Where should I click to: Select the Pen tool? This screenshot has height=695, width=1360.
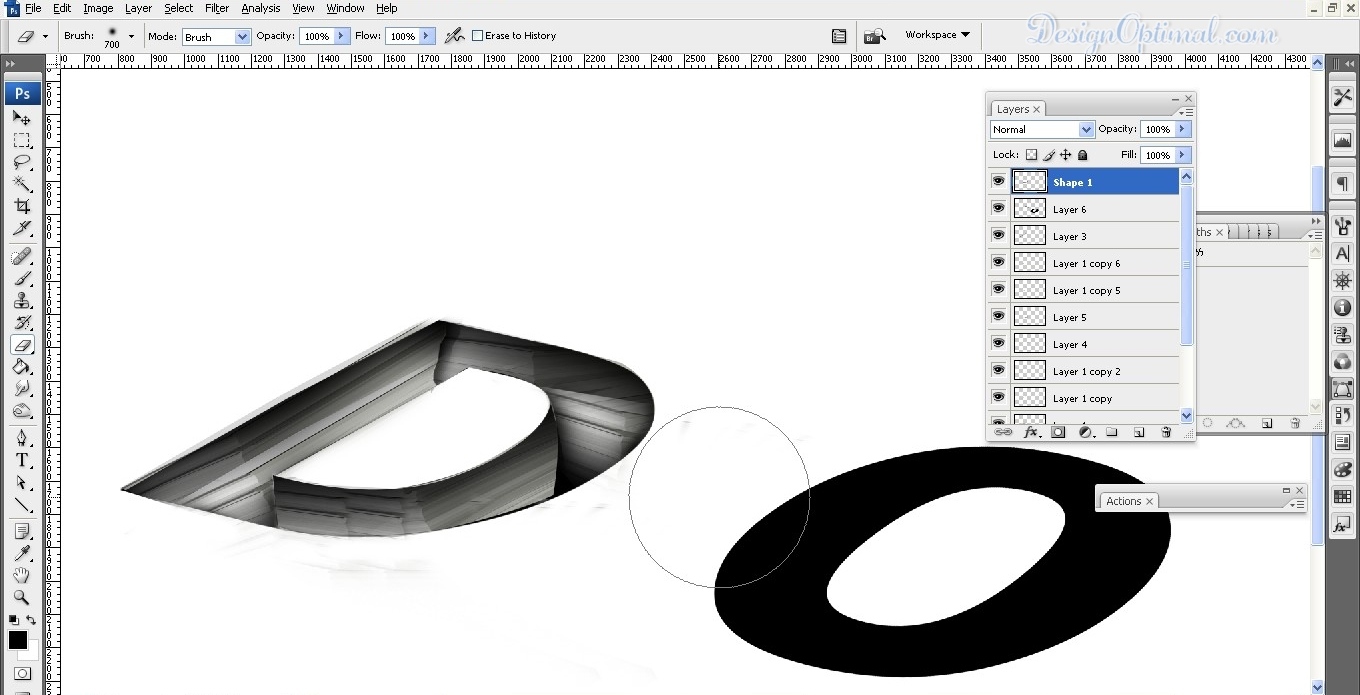22,438
